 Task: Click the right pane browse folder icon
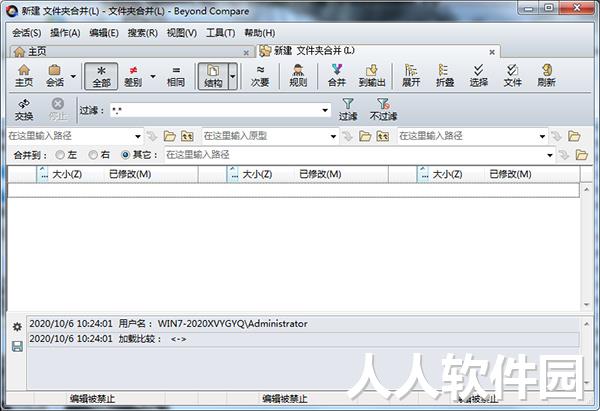coord(574,136)
